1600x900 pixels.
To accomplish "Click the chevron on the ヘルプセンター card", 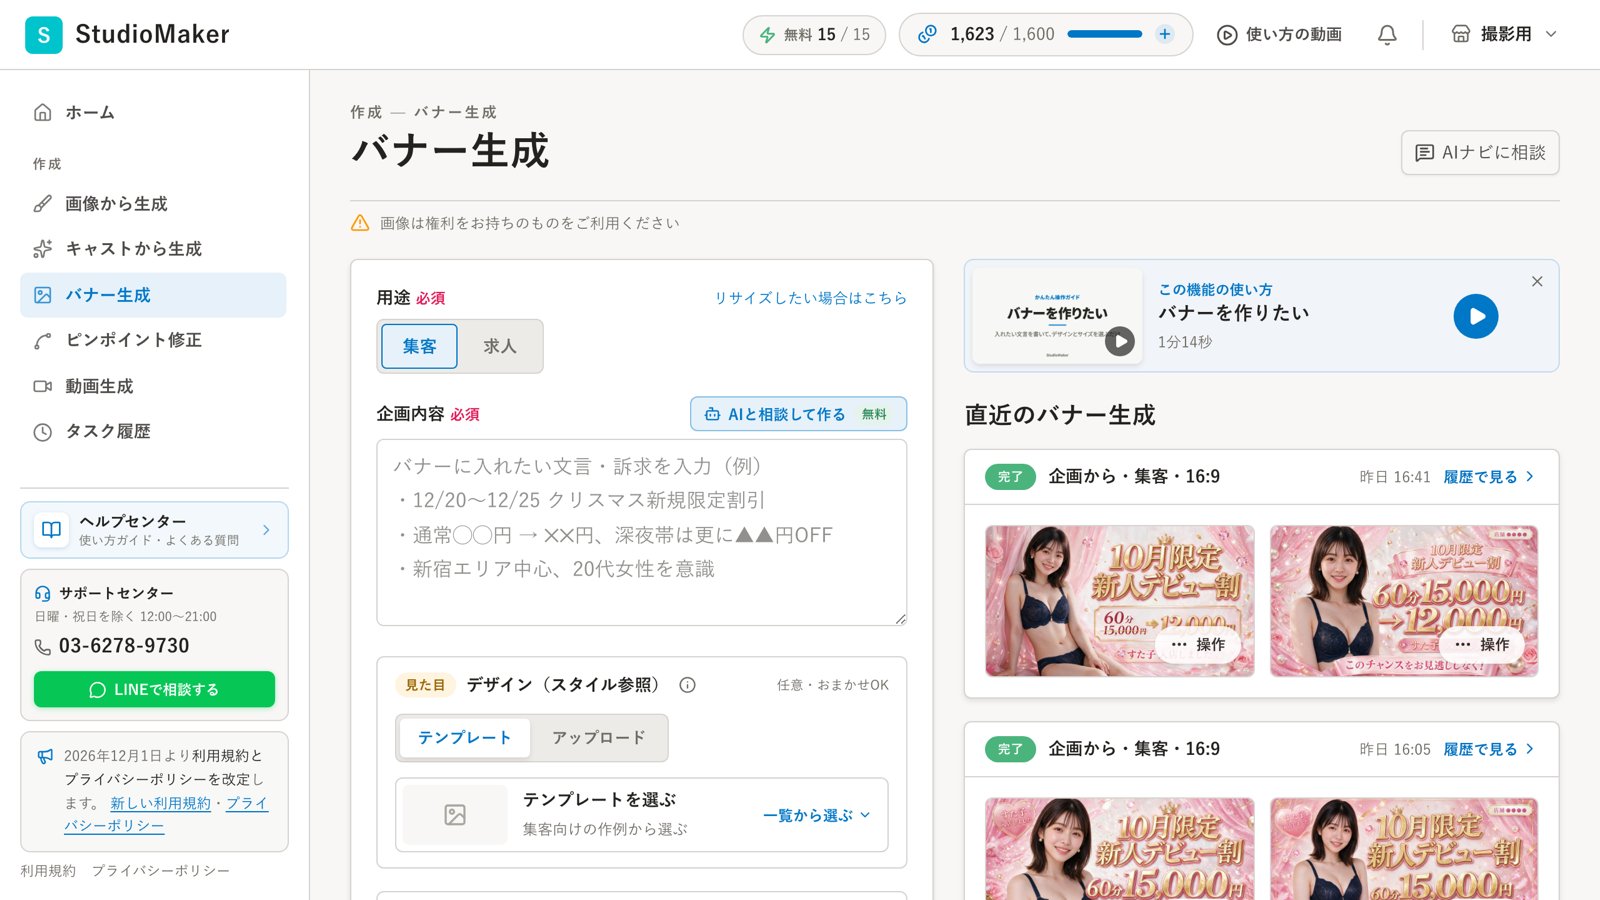I will click(x=266, y=530).
